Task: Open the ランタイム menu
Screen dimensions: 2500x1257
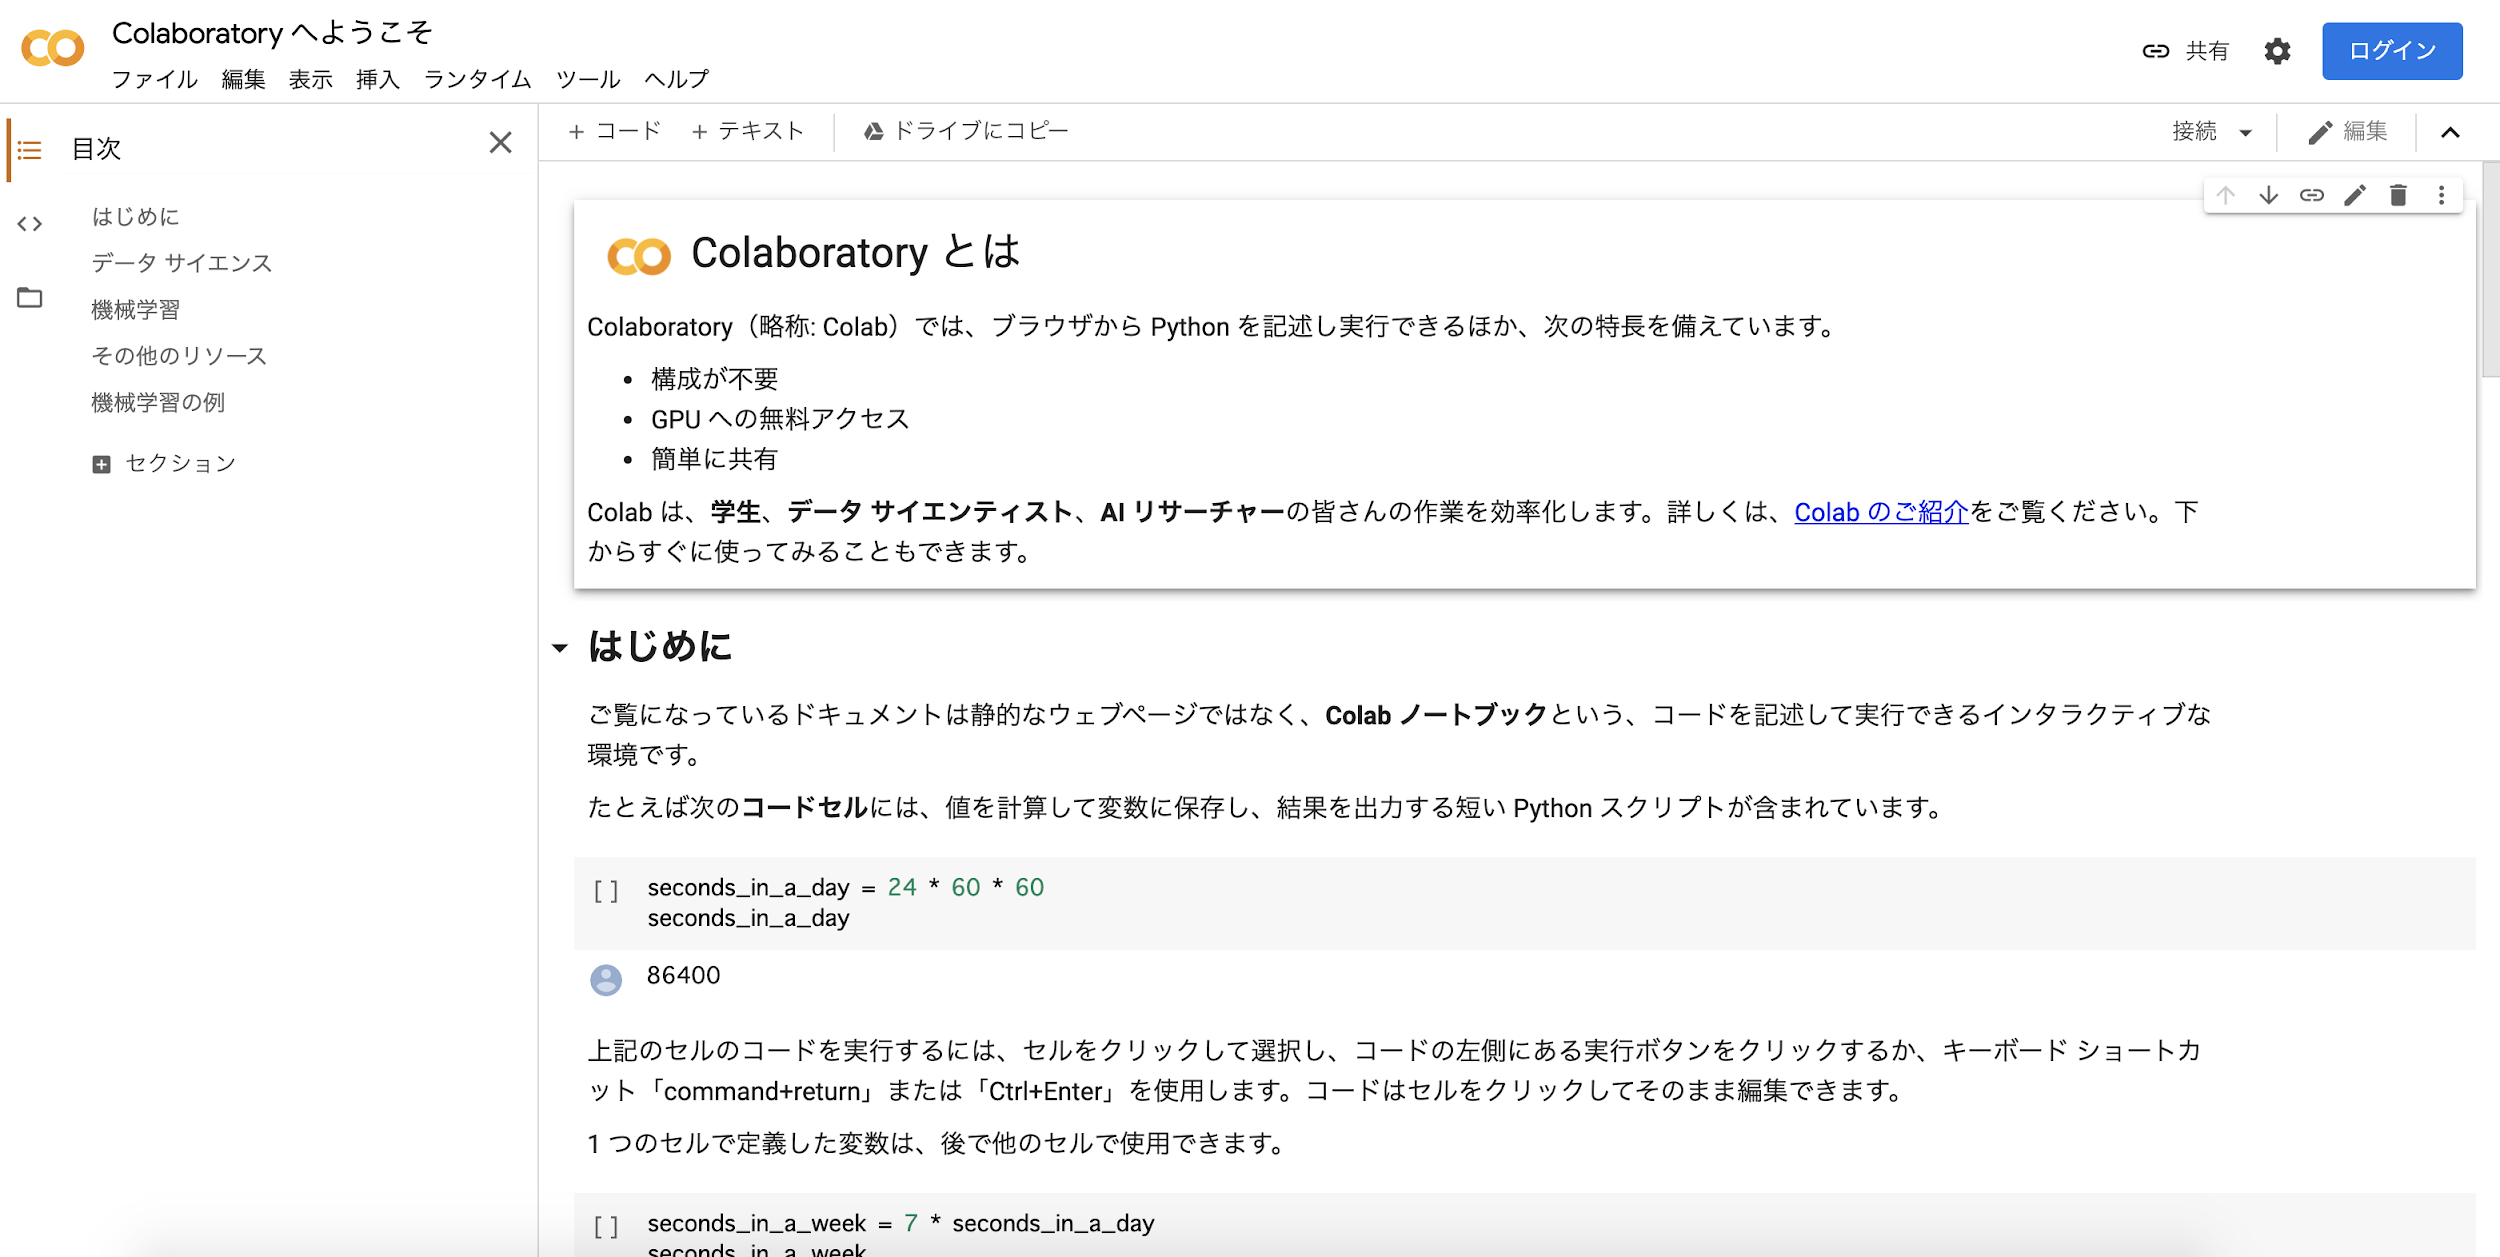Action: (x=477, y=79)
